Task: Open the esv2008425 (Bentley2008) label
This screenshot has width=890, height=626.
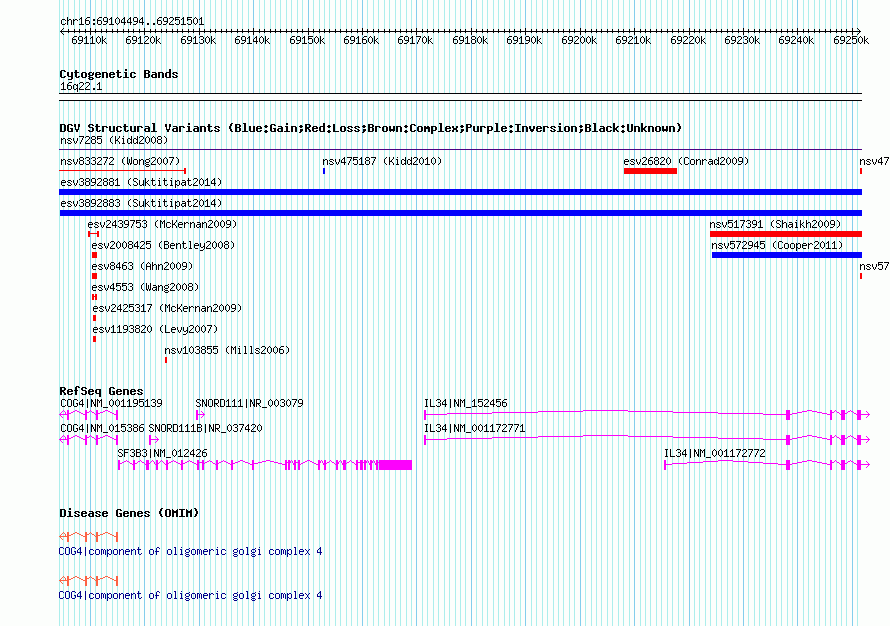Action: click(163, 245)
